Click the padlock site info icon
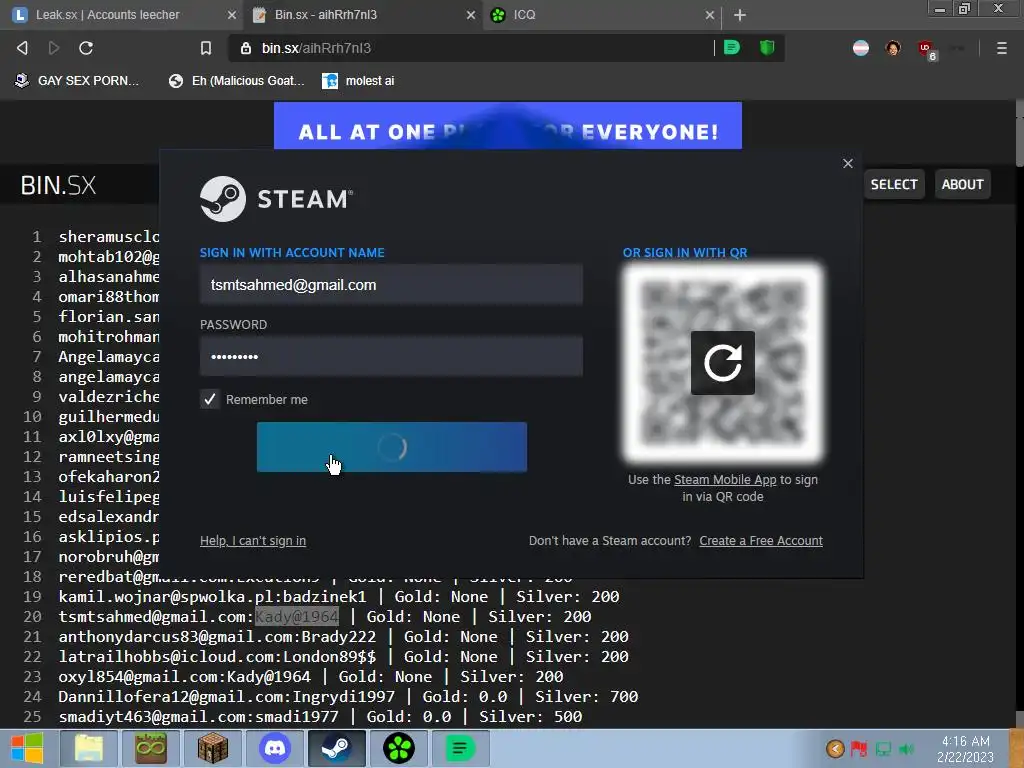The height and width of the screenshot is (768, 1024). [x=246, y=48]
